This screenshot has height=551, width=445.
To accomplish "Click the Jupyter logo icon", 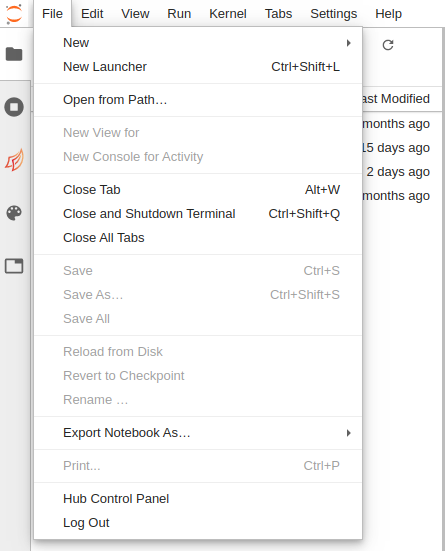I will [14, 14].
